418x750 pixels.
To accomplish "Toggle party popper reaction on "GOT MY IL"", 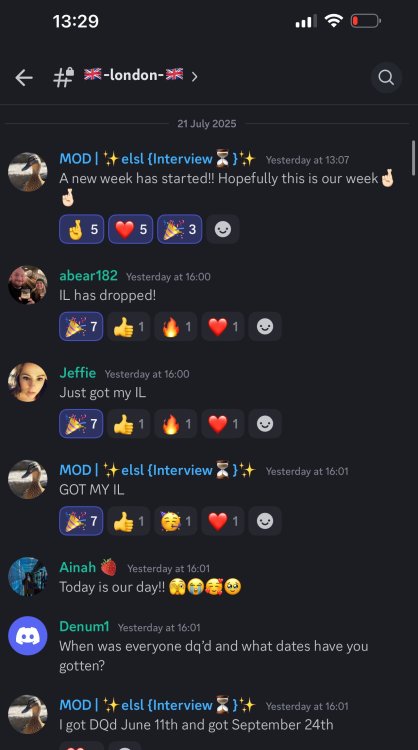I will (x=81, y=521).
